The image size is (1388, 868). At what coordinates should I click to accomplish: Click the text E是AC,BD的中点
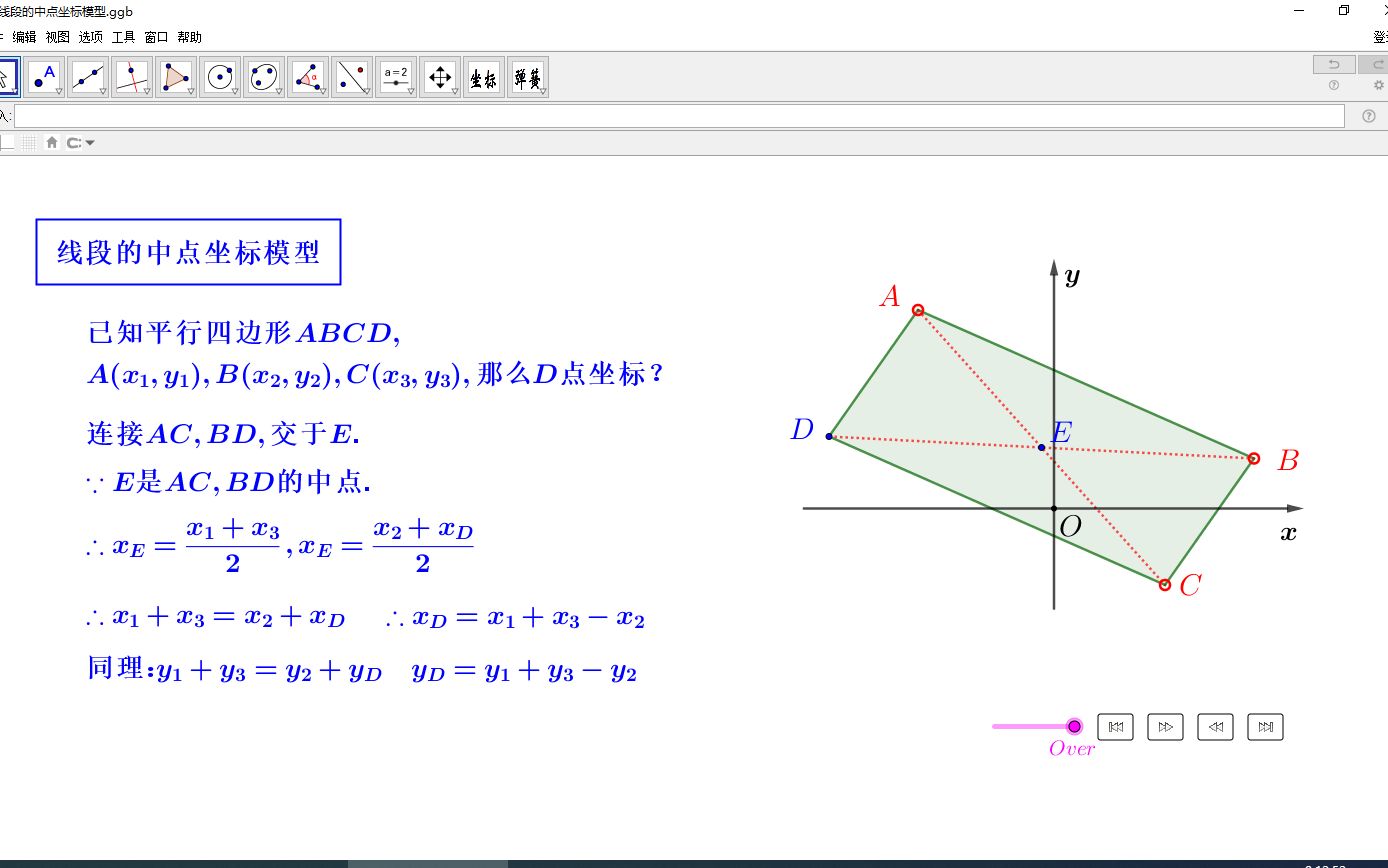242,482
